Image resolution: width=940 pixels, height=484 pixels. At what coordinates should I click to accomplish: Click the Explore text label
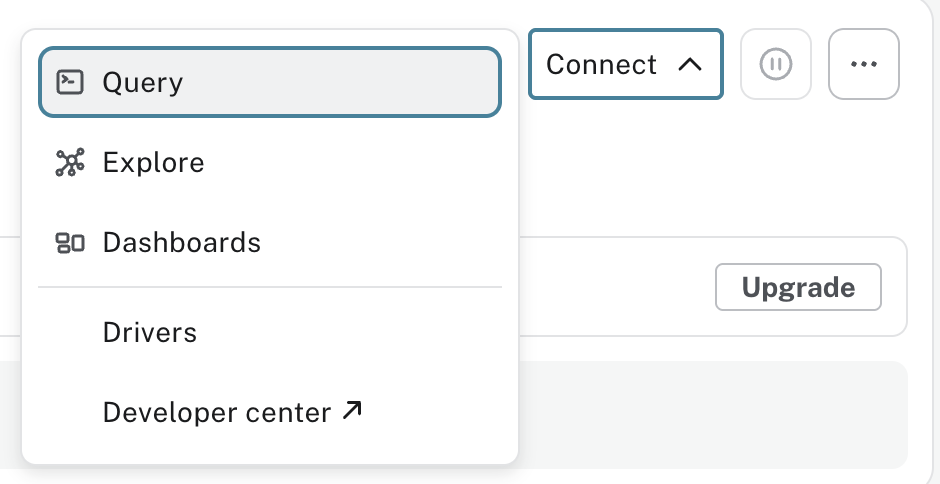153,163
